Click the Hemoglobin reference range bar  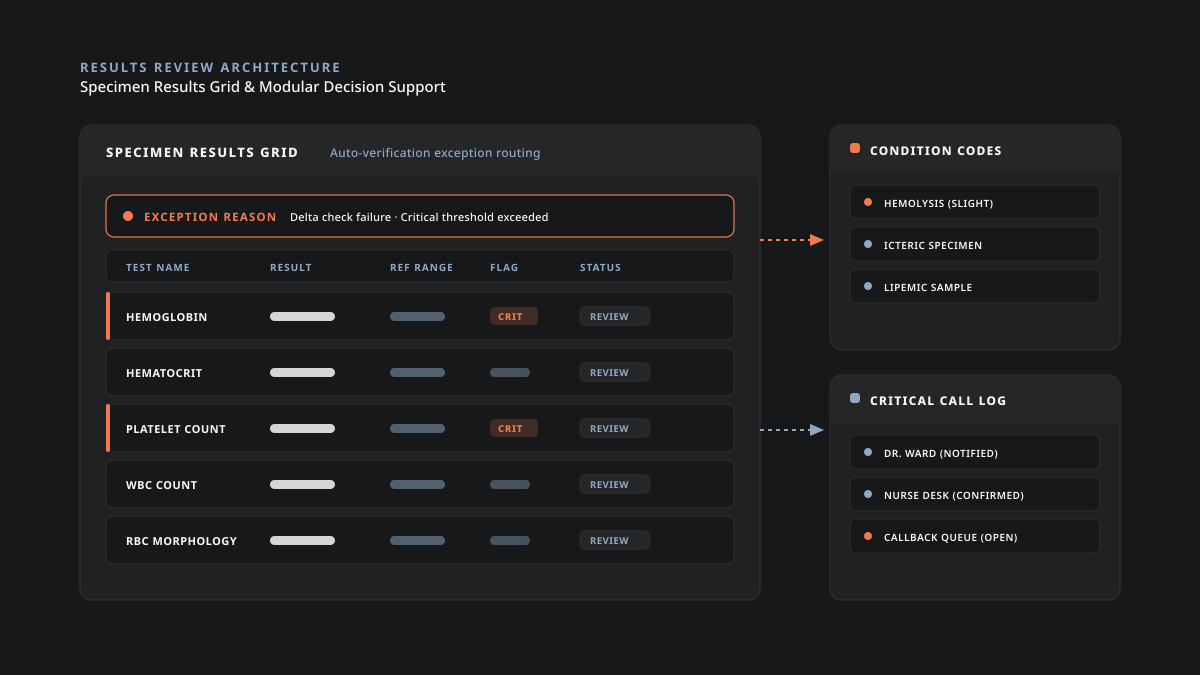[x=417, y=316]
